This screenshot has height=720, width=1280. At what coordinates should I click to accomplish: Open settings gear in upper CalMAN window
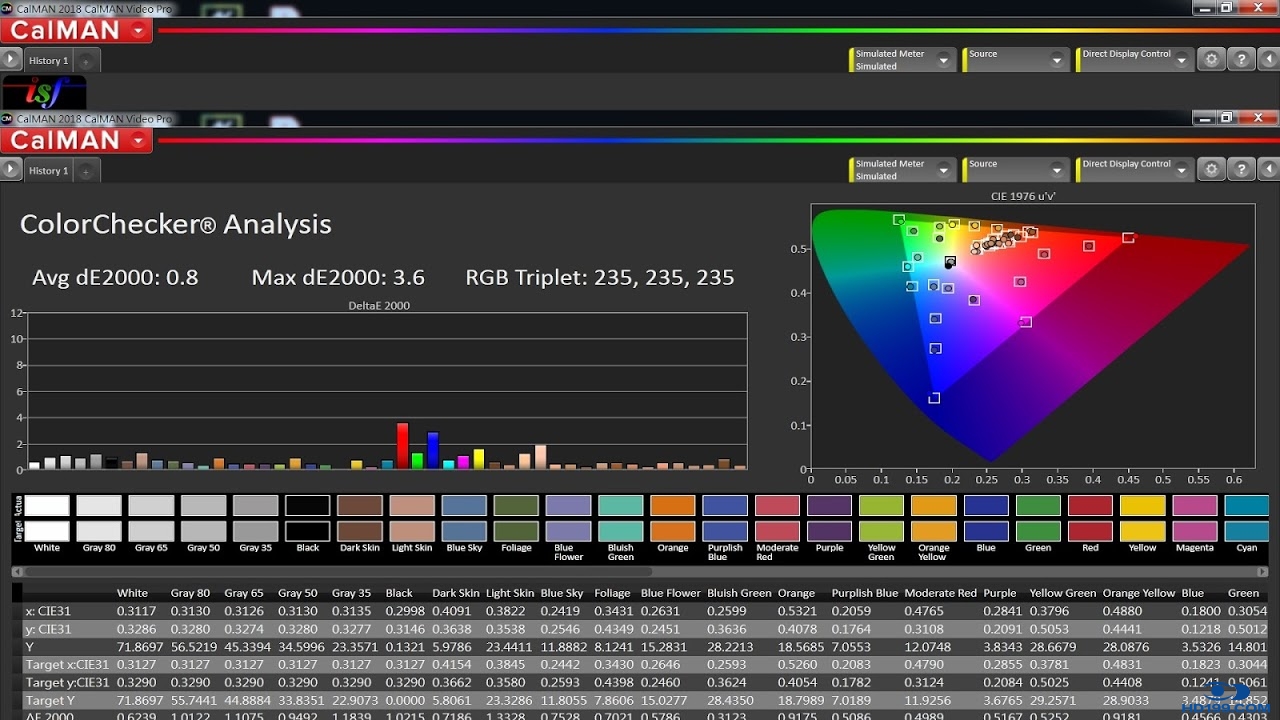pyautogui.click(x=1212, y=59)
